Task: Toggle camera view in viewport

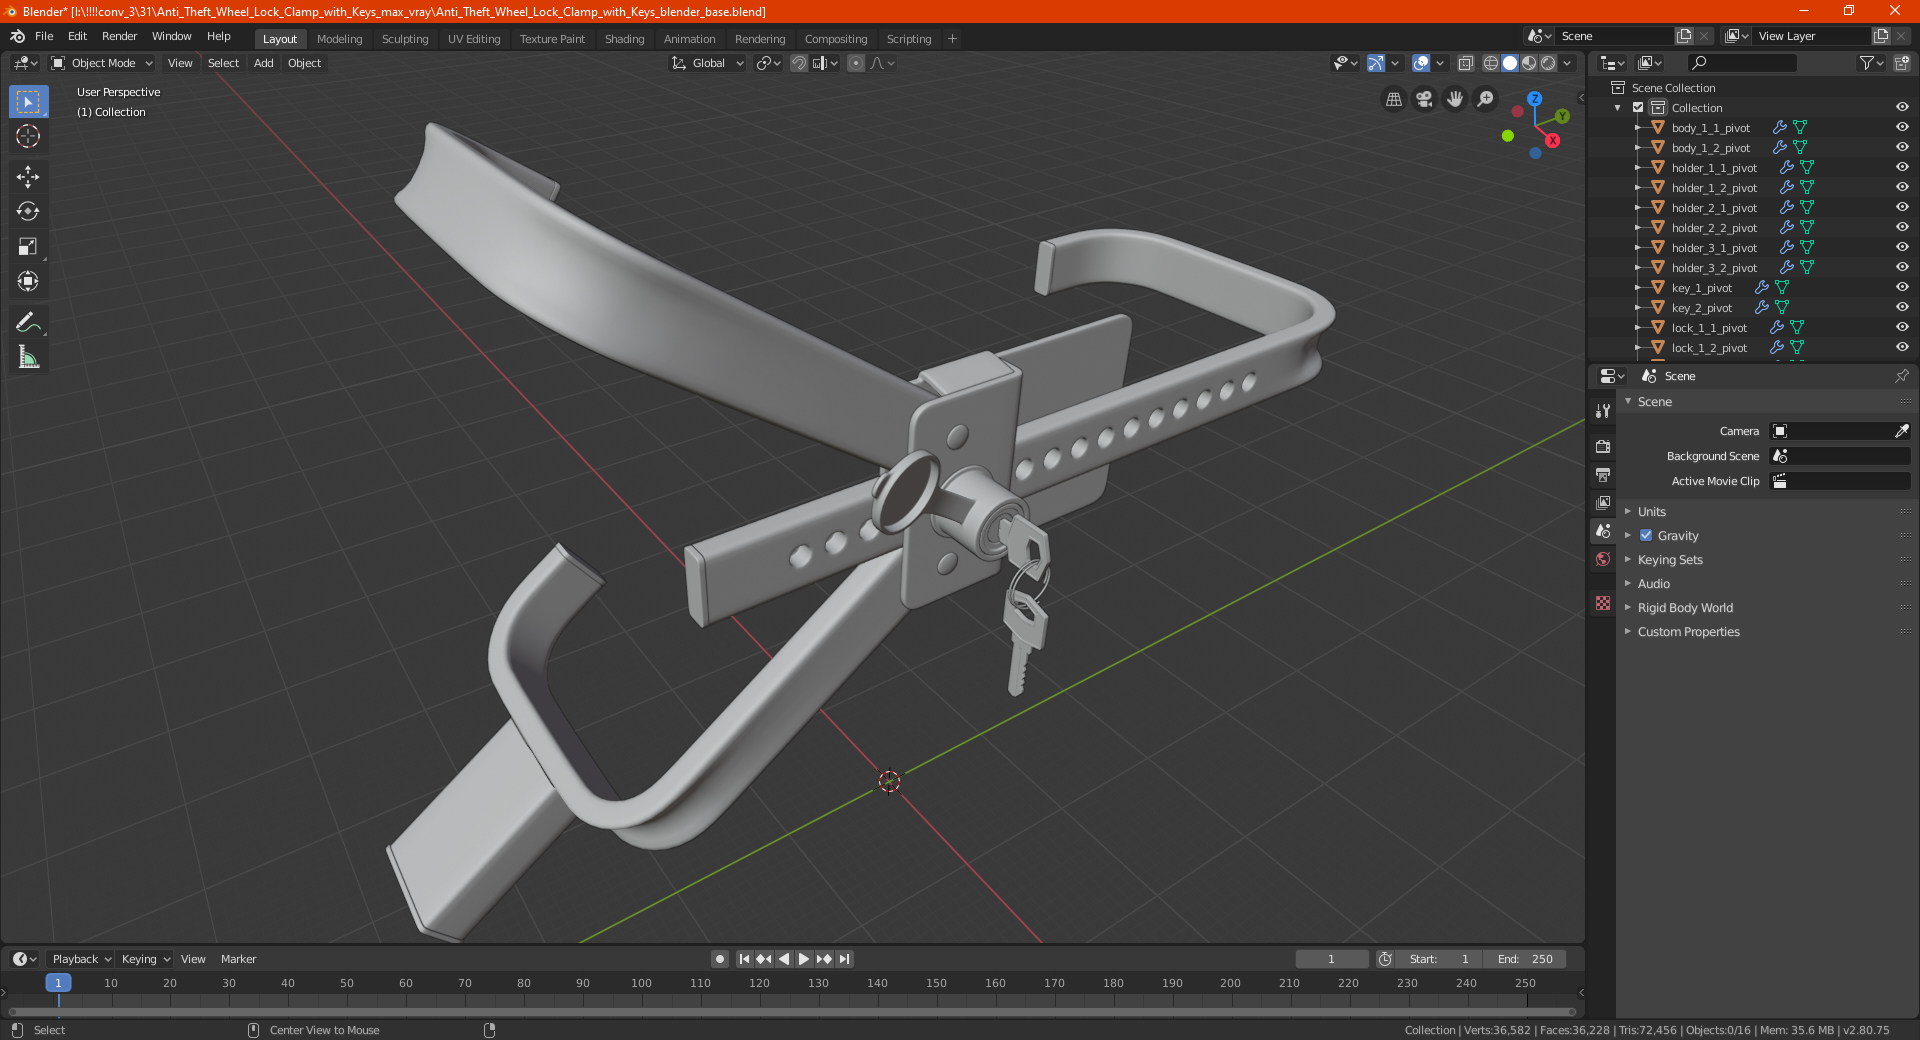Action: [1424, 99]
